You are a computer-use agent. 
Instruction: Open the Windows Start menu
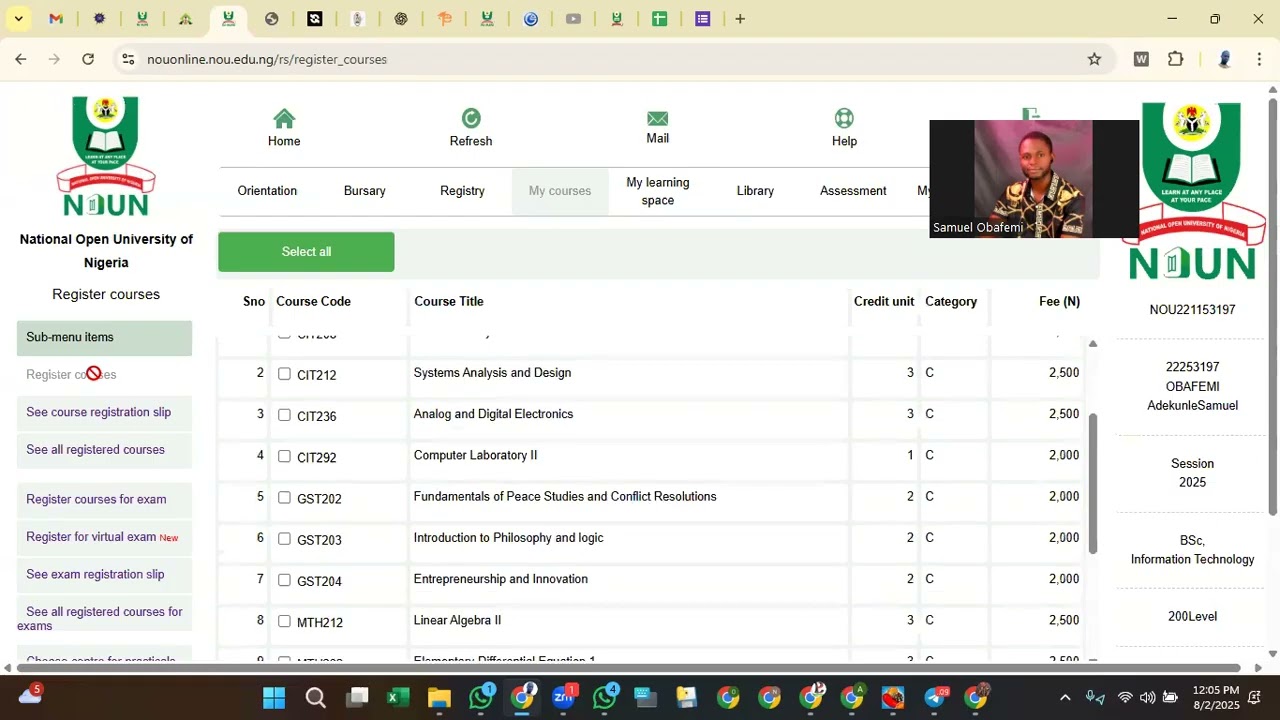coord(274,697)
